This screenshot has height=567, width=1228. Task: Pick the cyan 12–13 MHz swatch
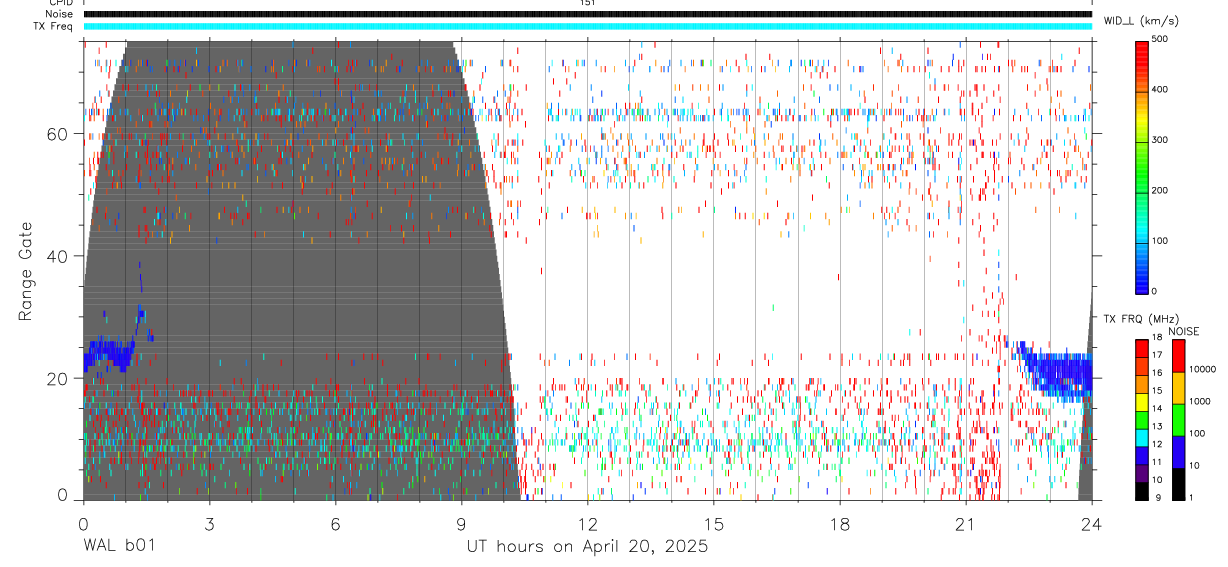[x=1142, y=438]
